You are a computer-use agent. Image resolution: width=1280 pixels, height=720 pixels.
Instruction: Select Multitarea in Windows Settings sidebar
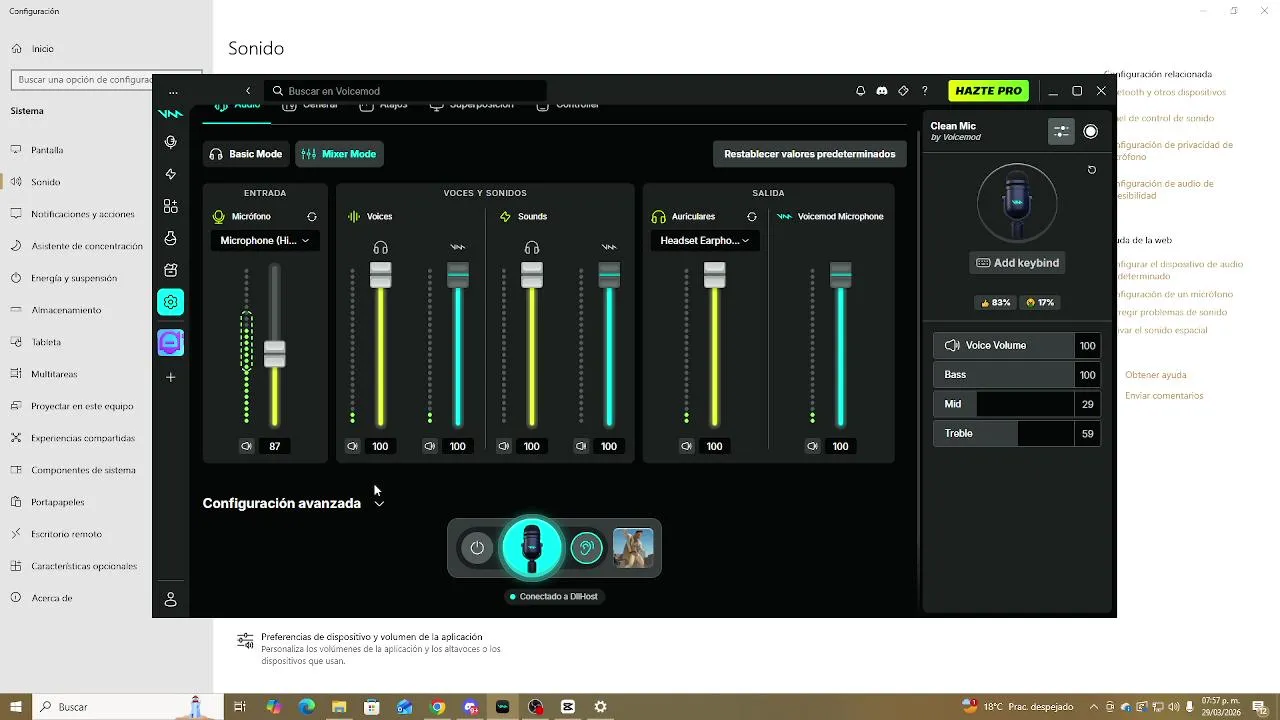(x=54, y=374)
